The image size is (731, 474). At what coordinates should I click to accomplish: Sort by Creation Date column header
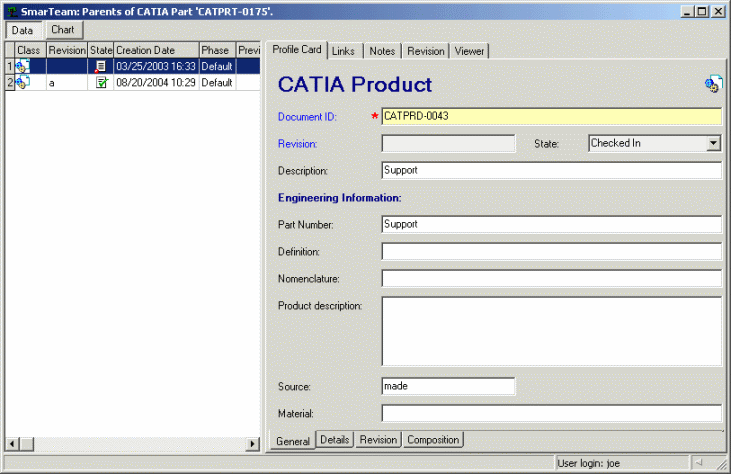pyautogui.click(x=156, y=50)
